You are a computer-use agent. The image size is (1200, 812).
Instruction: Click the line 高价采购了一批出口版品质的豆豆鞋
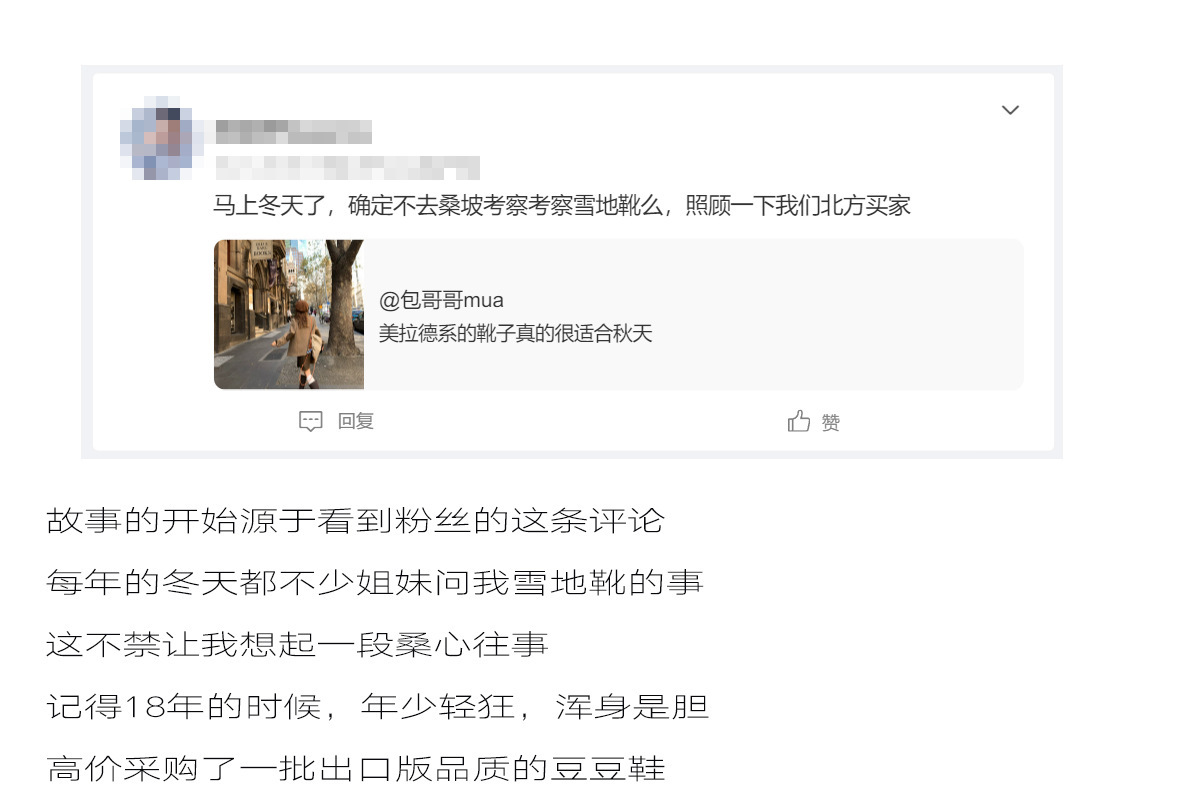(x=355, y=769)
